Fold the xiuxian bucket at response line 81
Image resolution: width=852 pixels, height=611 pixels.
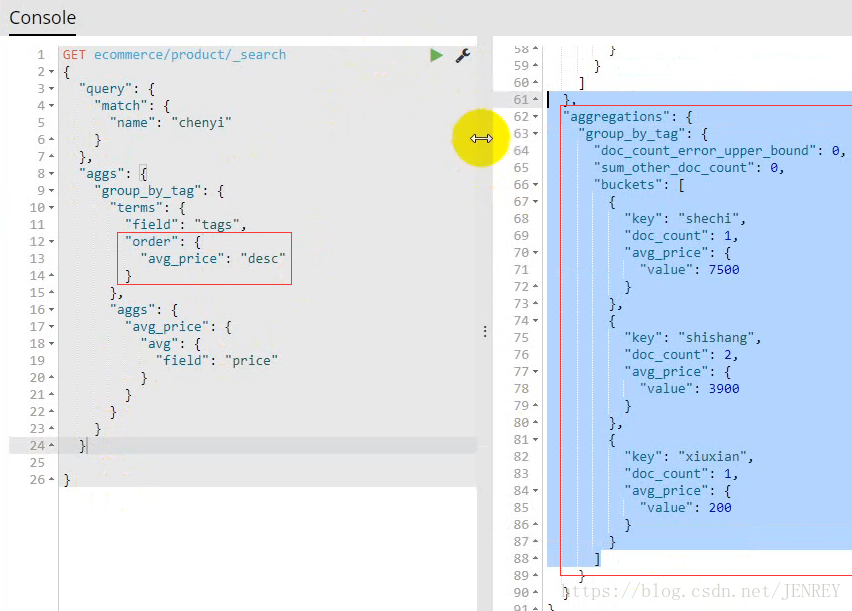point(536,439)
